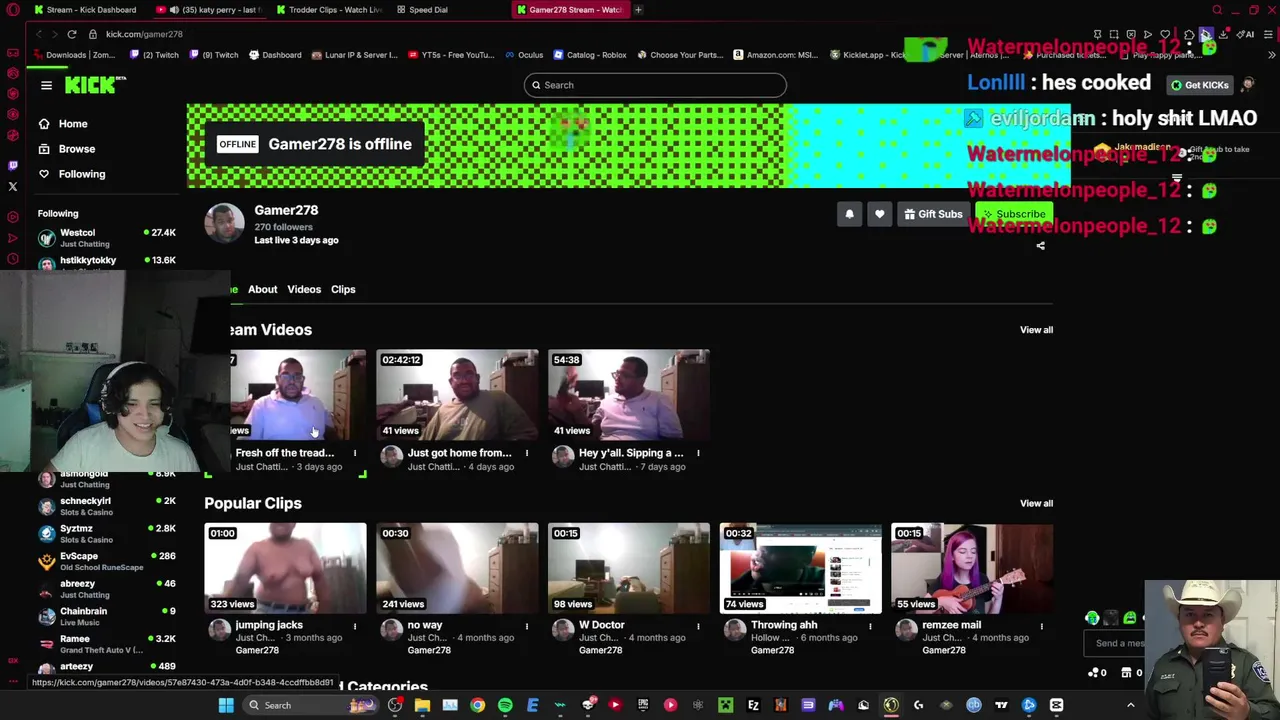This screenshot has height=720, width=1280.
Task: Toggle the follow heart button
Action: pyautogui.click(x=879, y=214)
